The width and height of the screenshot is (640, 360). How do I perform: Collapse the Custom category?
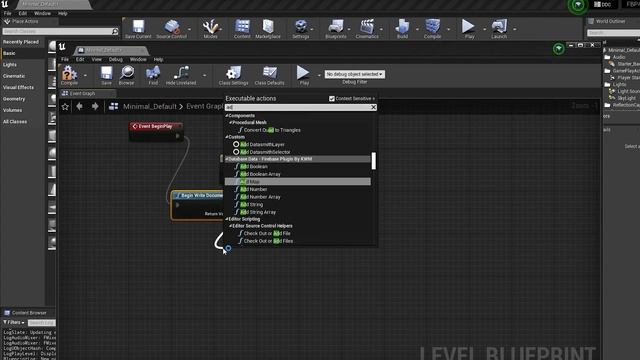click(x=227, y=137)
